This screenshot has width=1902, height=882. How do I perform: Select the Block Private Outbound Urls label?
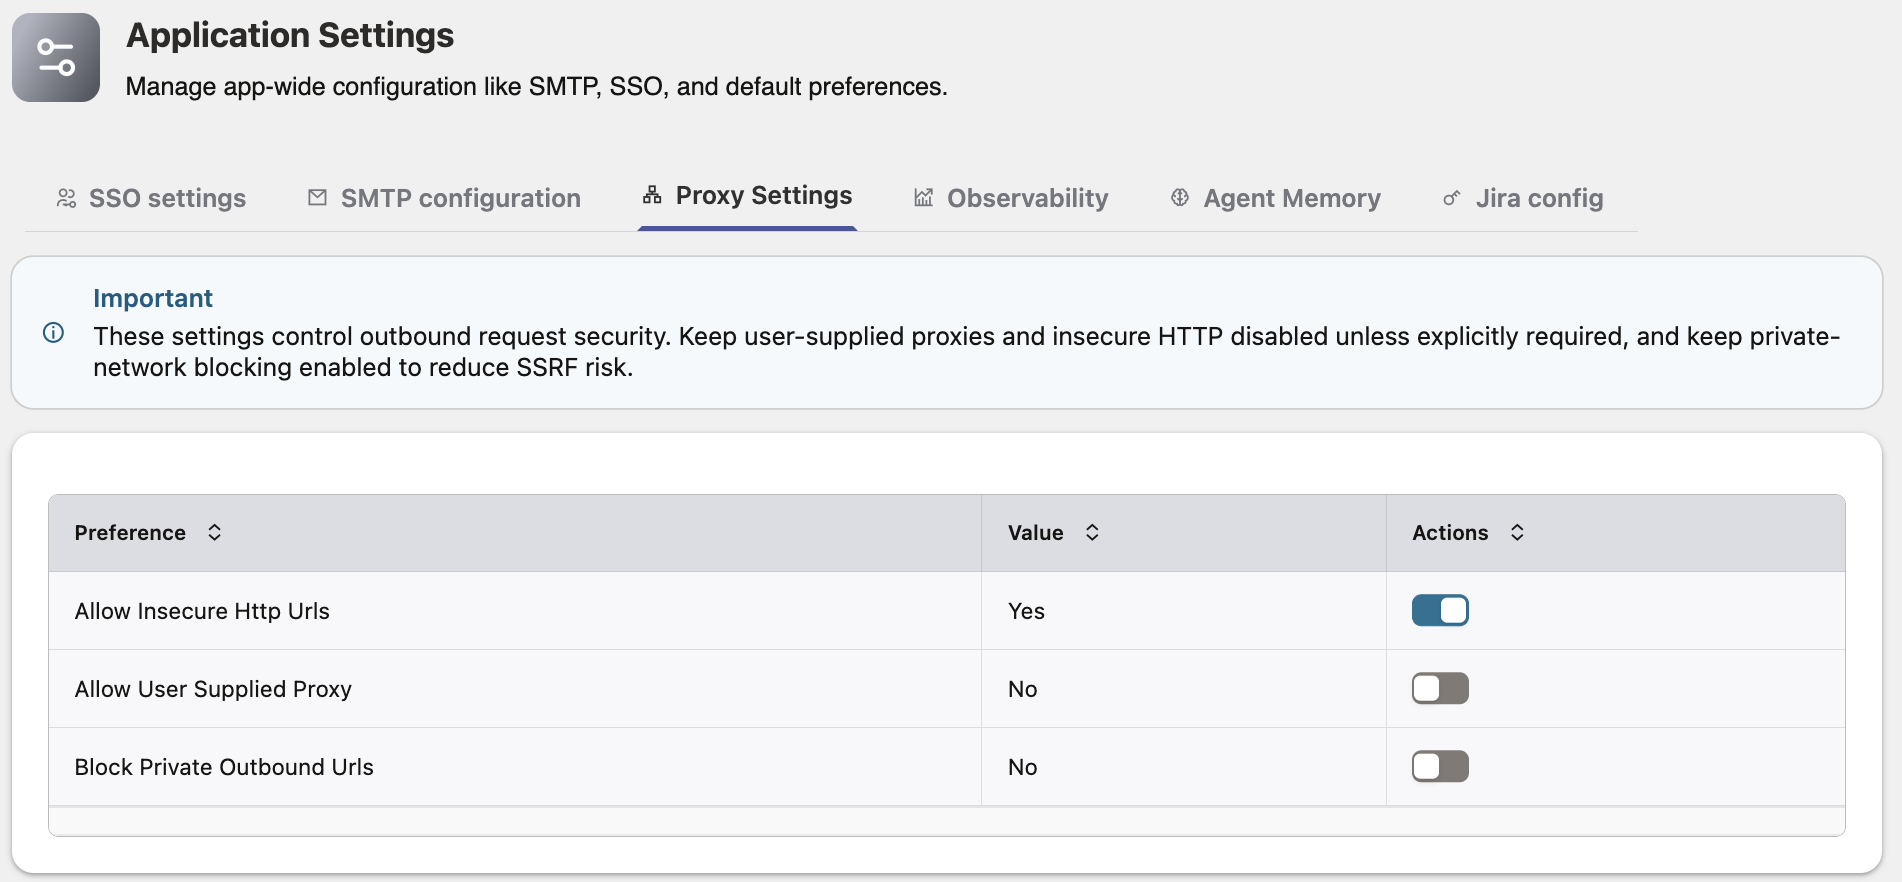[224, 767]
